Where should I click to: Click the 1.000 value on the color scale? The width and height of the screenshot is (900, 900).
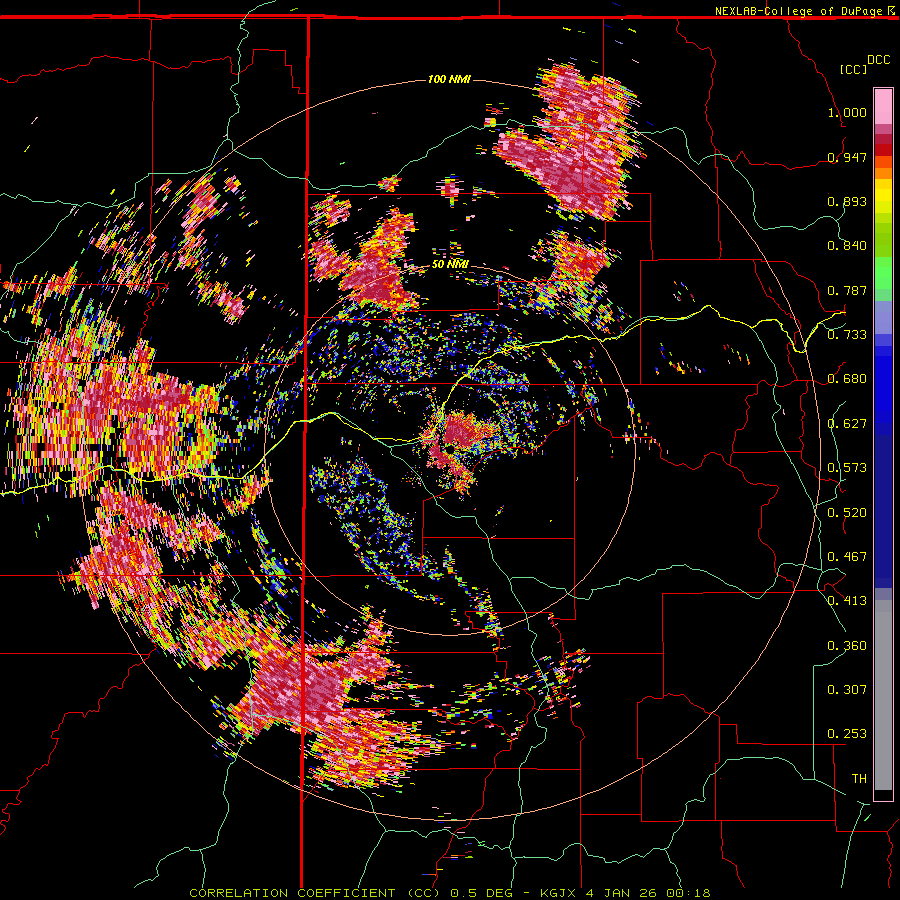coord(847,112)
